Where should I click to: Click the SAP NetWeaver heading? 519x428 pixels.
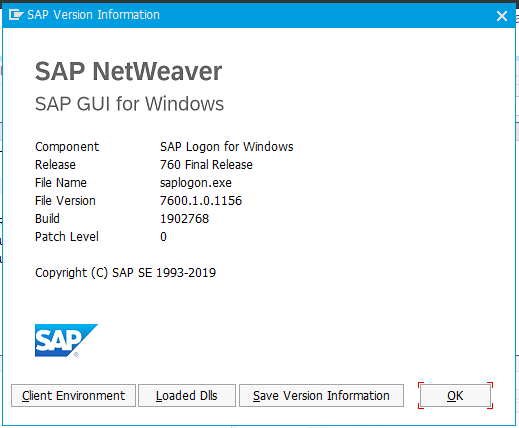point(128,71)
